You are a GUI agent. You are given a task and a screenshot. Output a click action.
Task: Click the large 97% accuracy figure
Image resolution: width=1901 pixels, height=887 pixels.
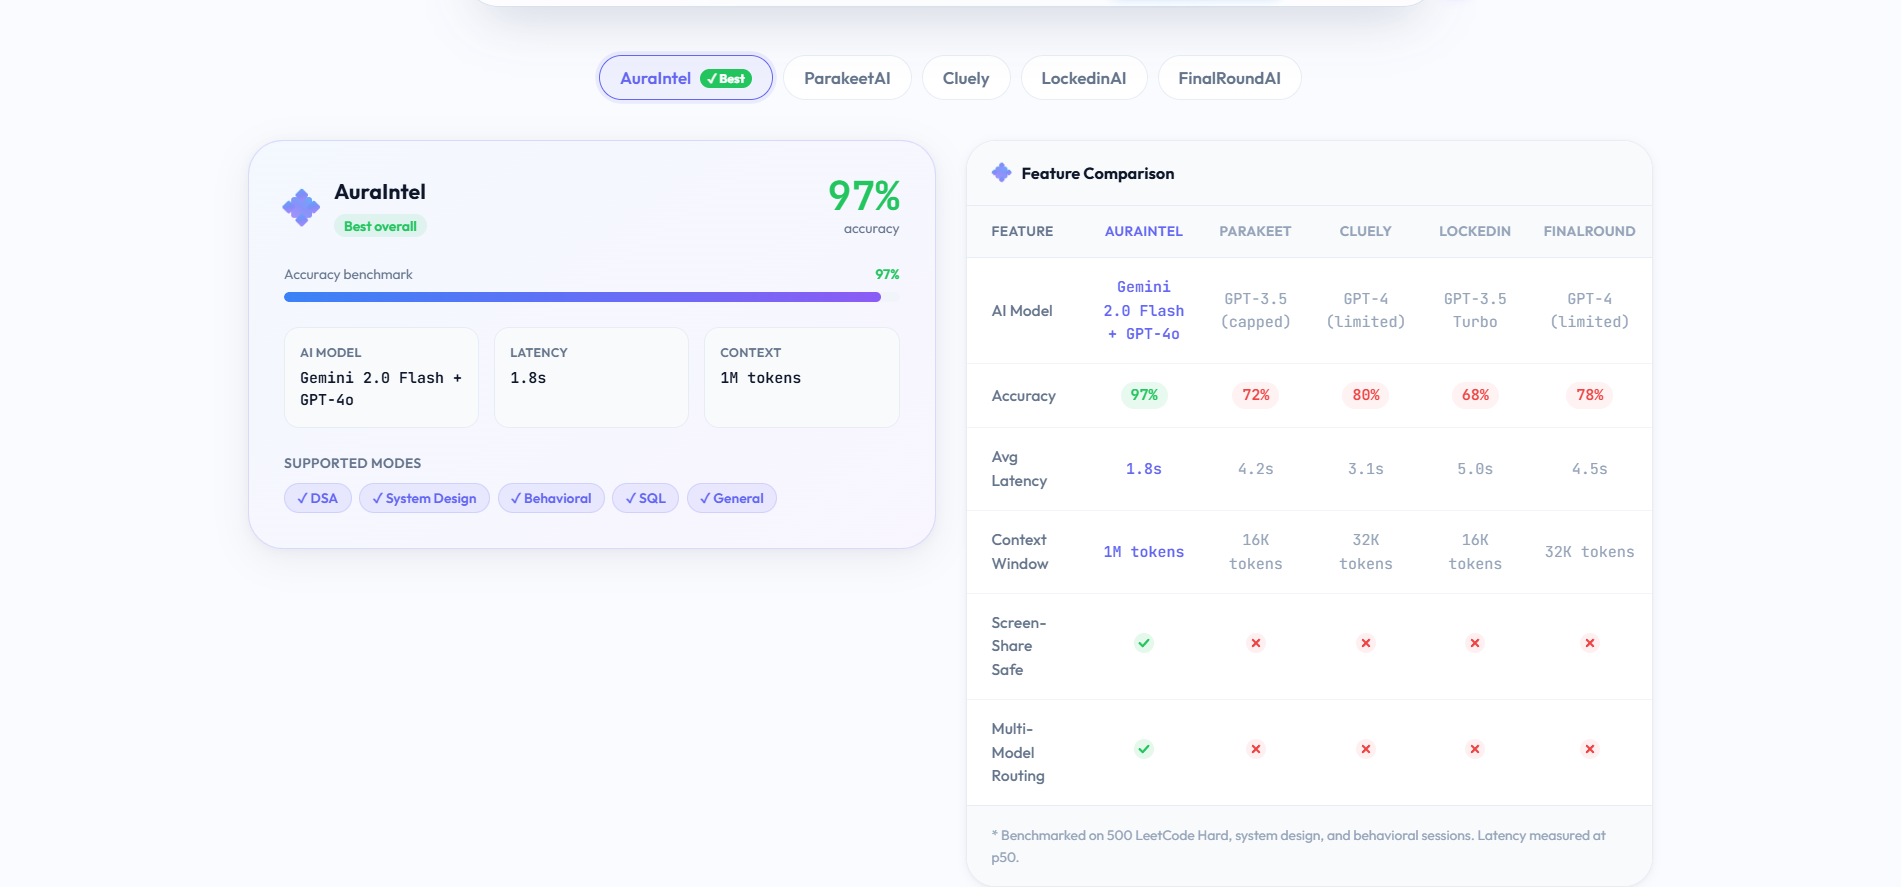tap(864, 196)
